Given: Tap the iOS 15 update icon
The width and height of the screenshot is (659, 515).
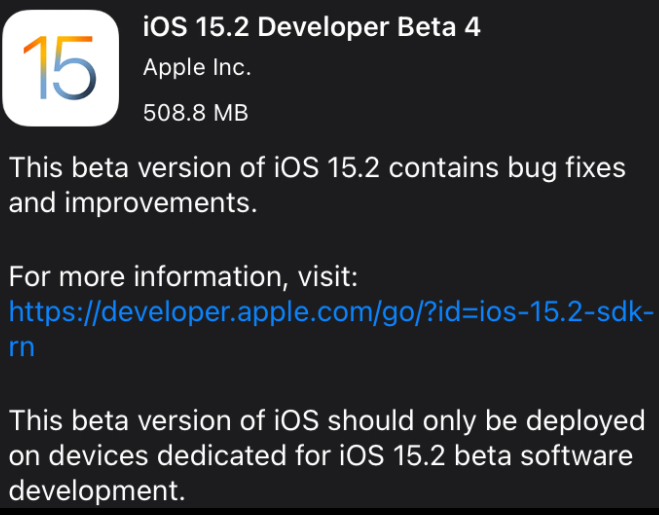Looking at the screenshot, I should click(61, 68).
